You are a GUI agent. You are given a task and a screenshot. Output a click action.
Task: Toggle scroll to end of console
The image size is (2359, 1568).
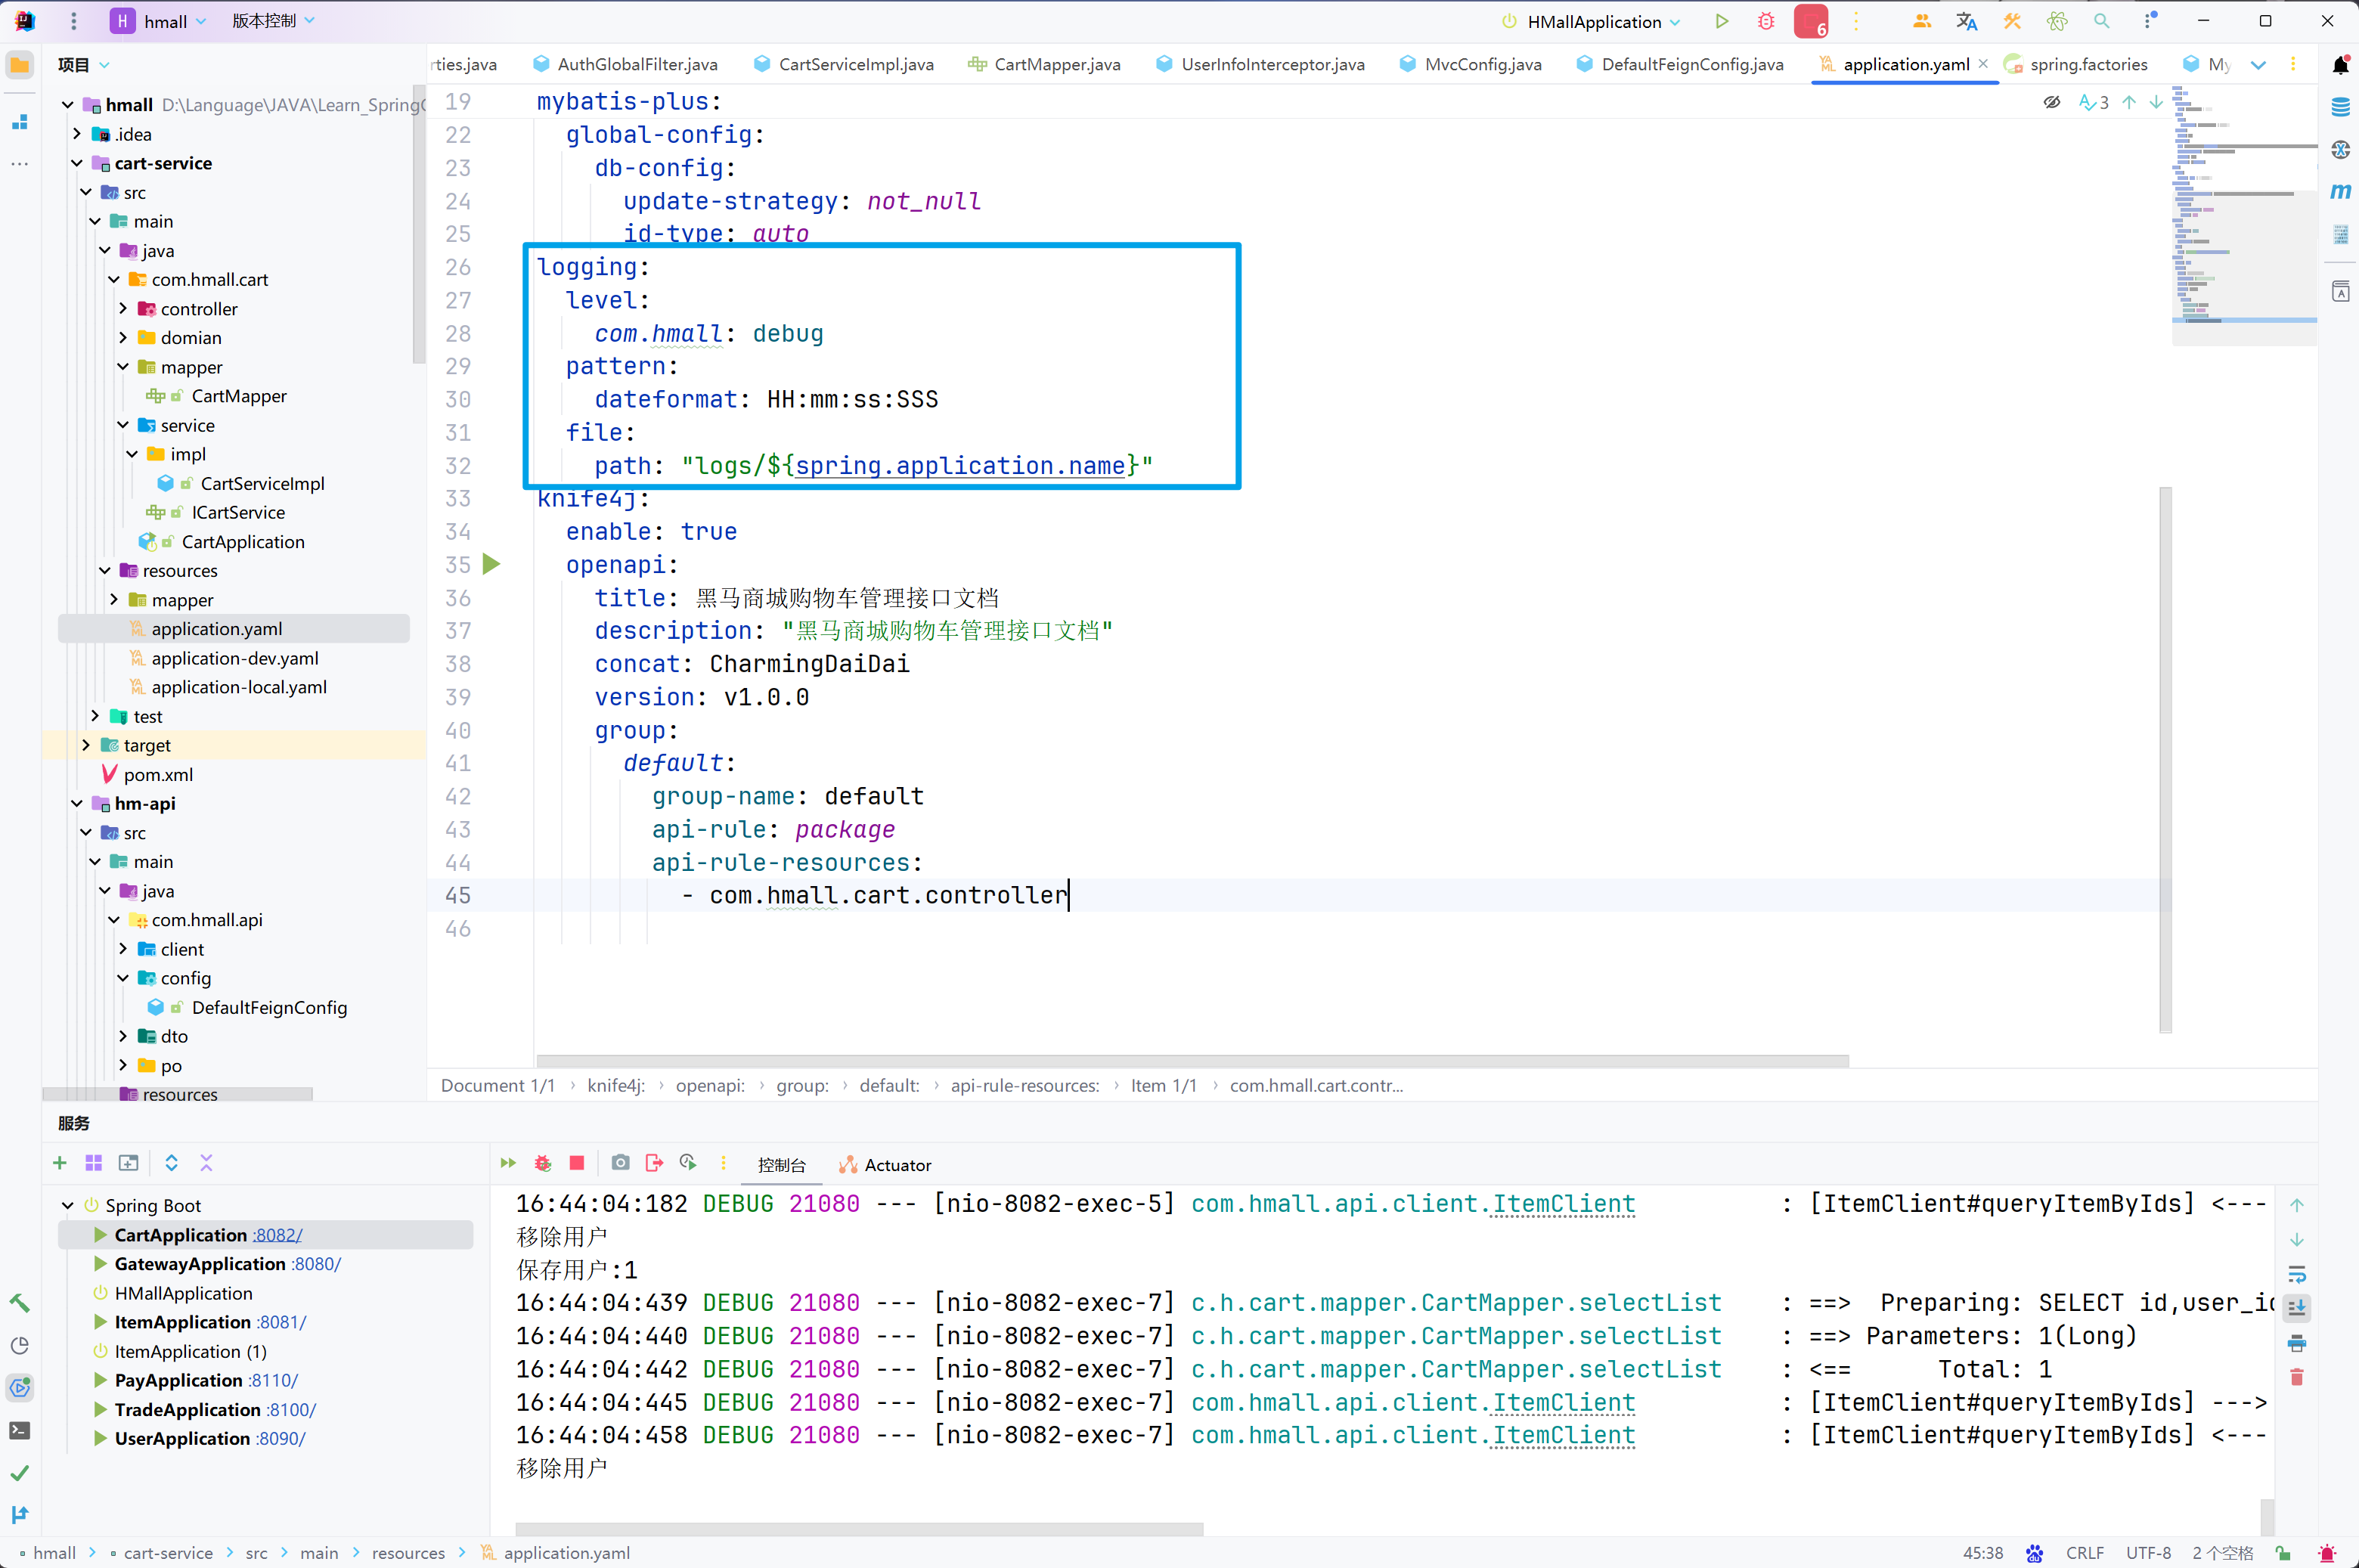2296,1308
